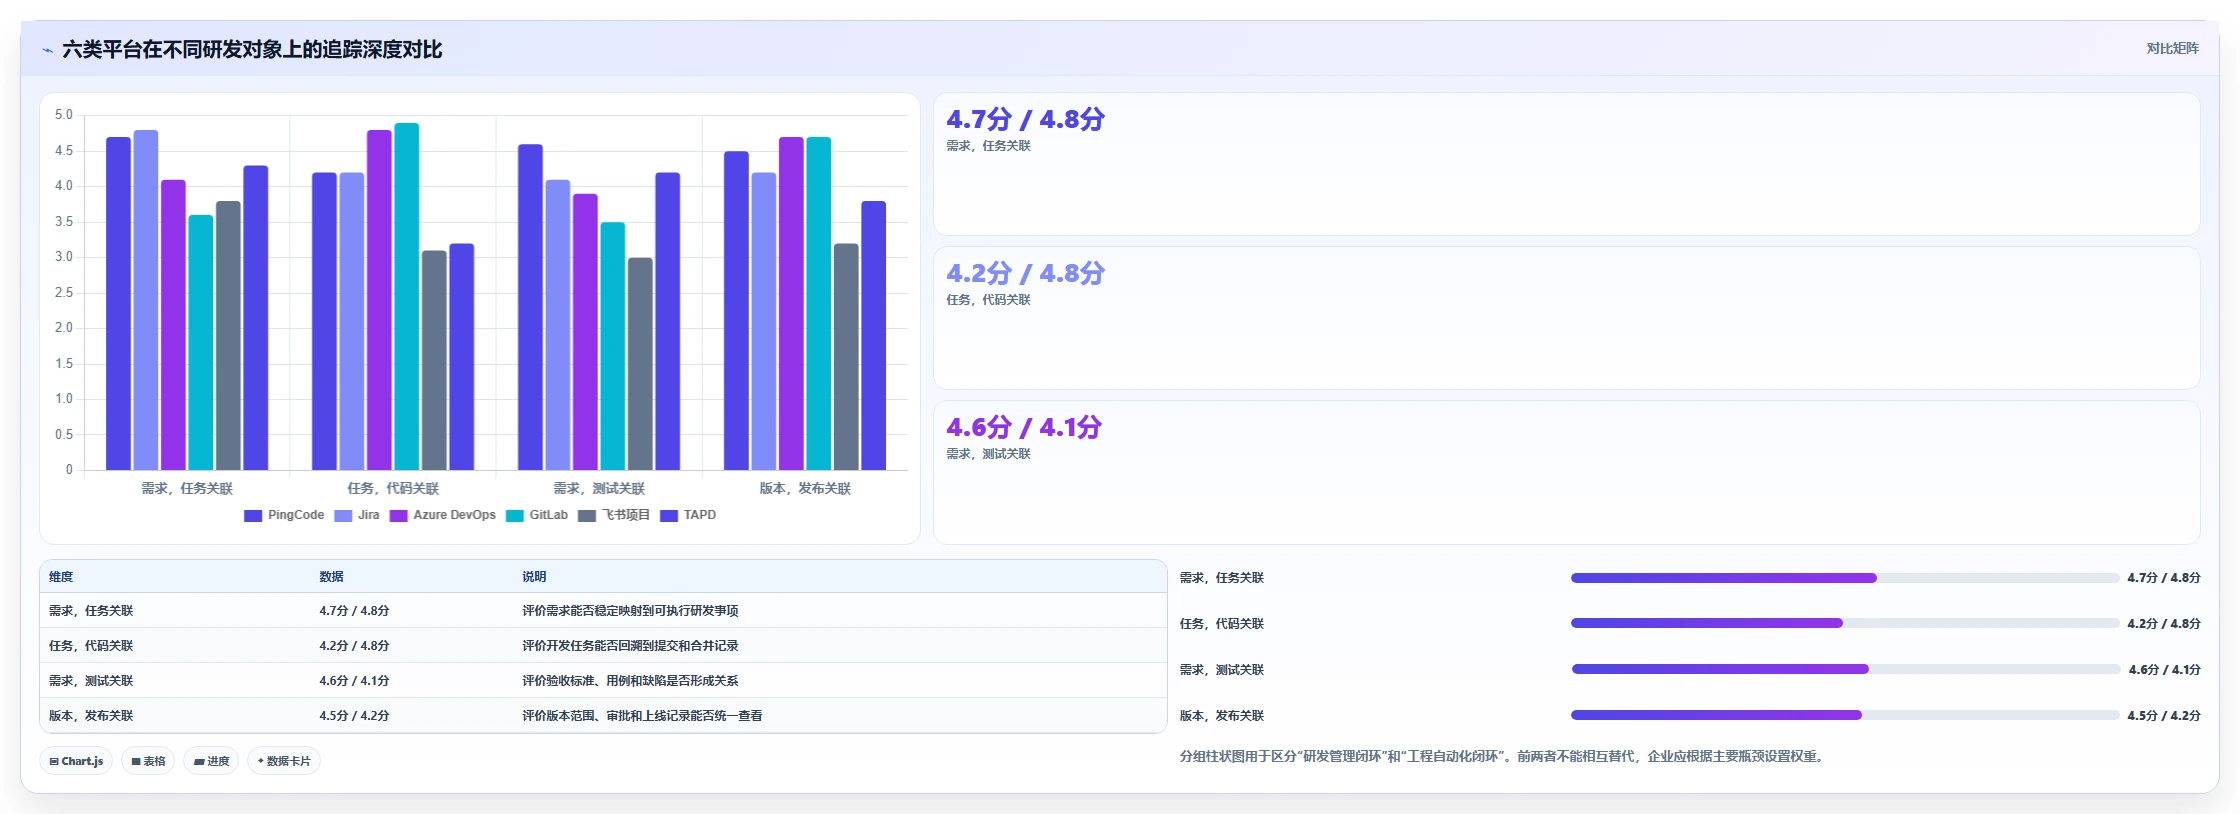Toggle the 飞书项目 legend entry
This screenshot has width=2240, height=814.
(614, 515)
